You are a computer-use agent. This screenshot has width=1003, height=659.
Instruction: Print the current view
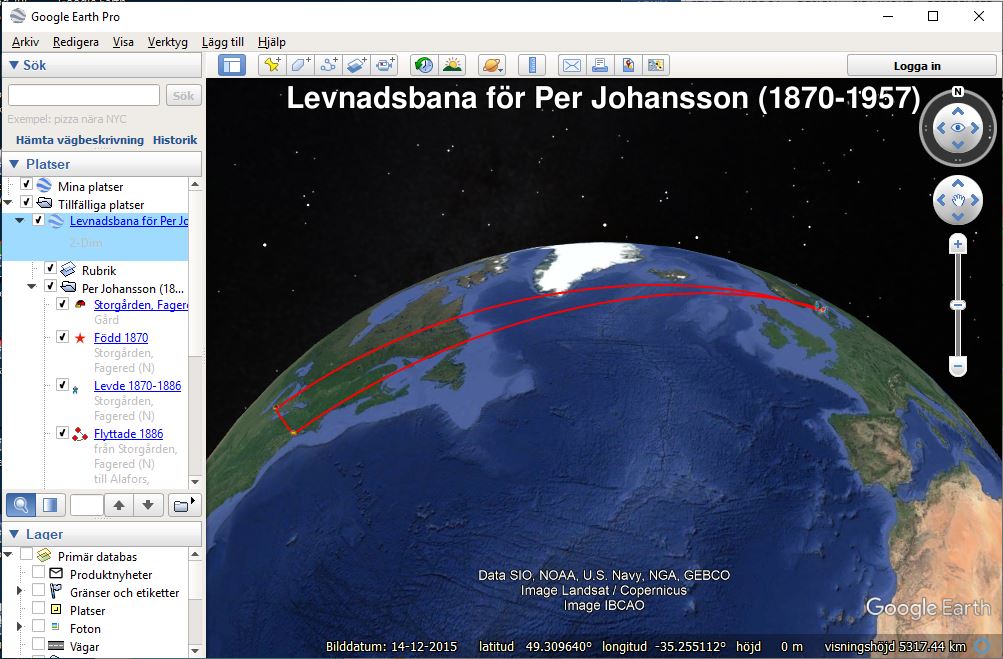[x=600, y=65]
